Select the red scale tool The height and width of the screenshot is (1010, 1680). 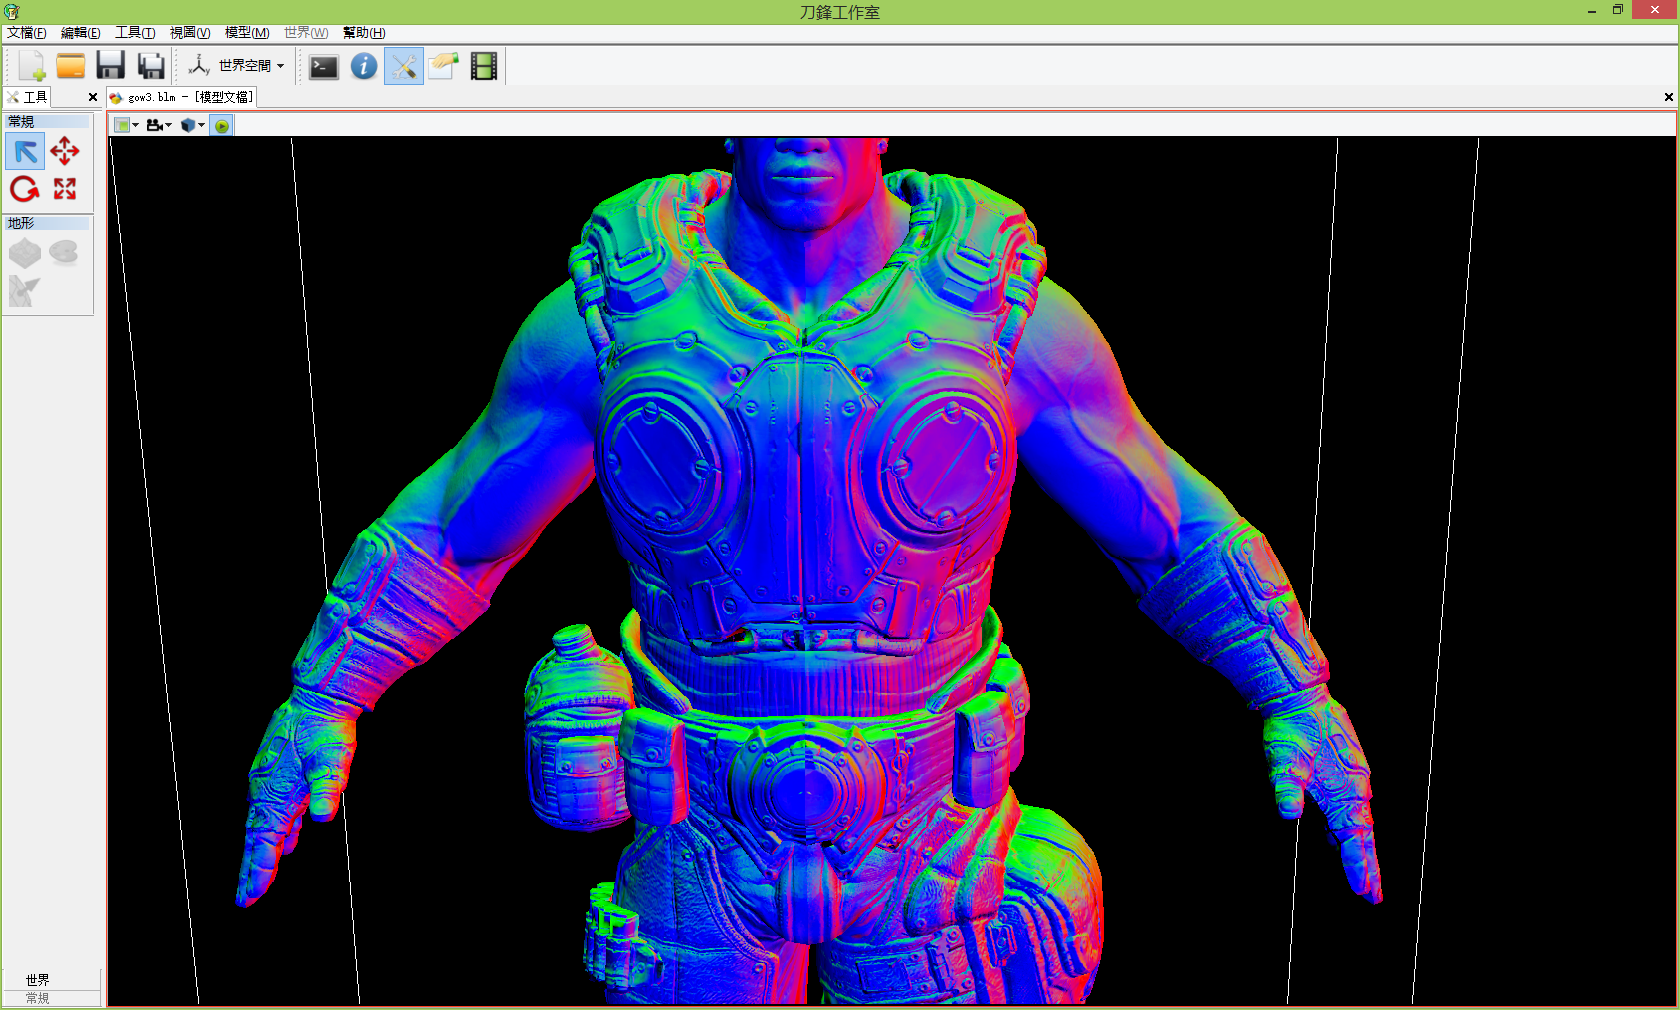tap(65, 189)
